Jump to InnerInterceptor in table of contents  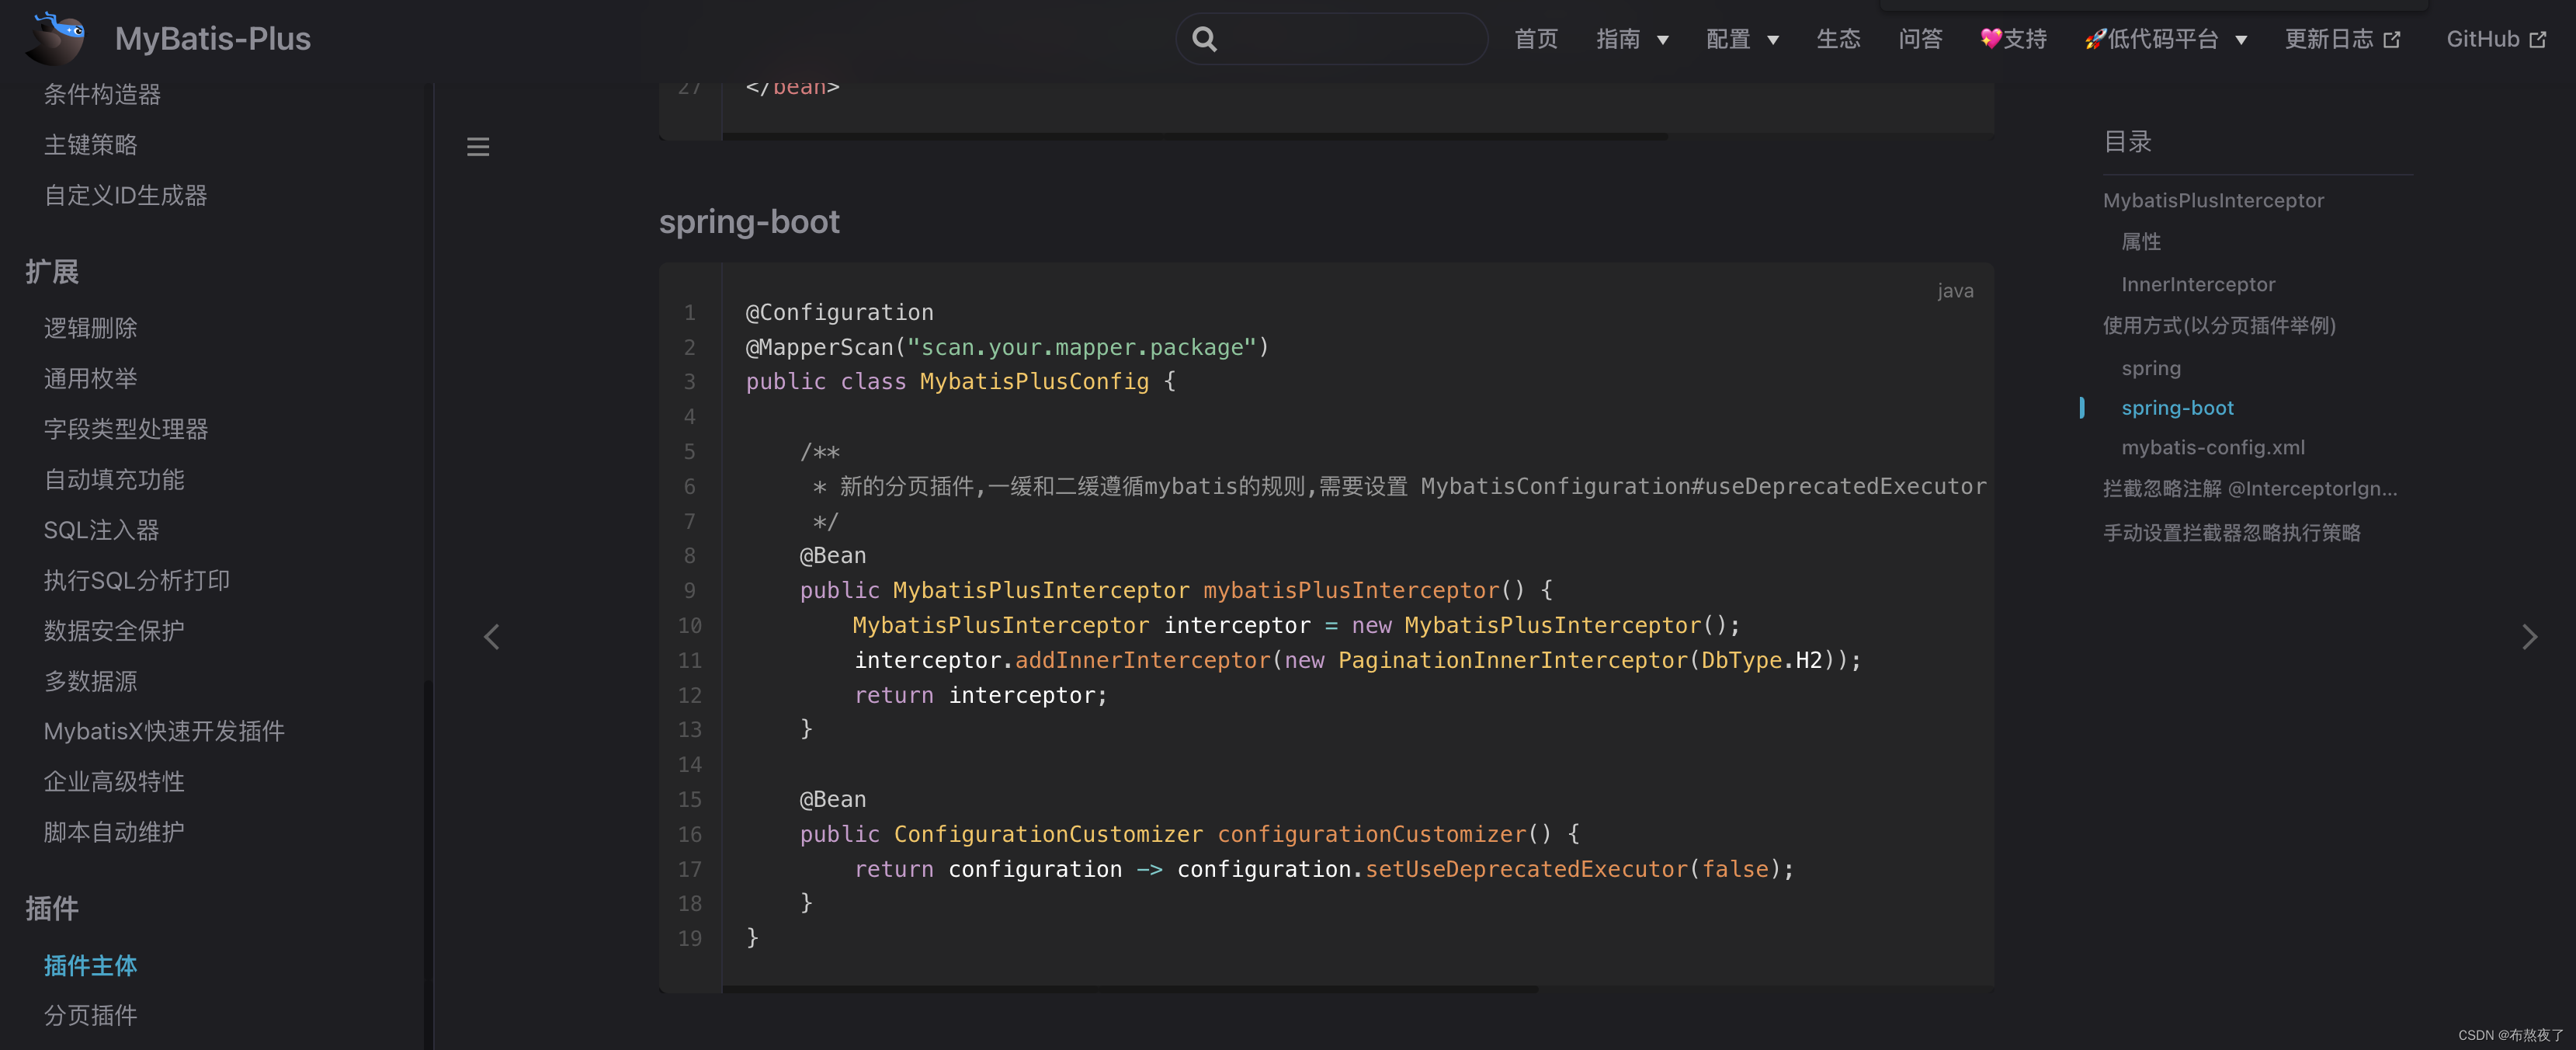click(x=2198, y=284)
